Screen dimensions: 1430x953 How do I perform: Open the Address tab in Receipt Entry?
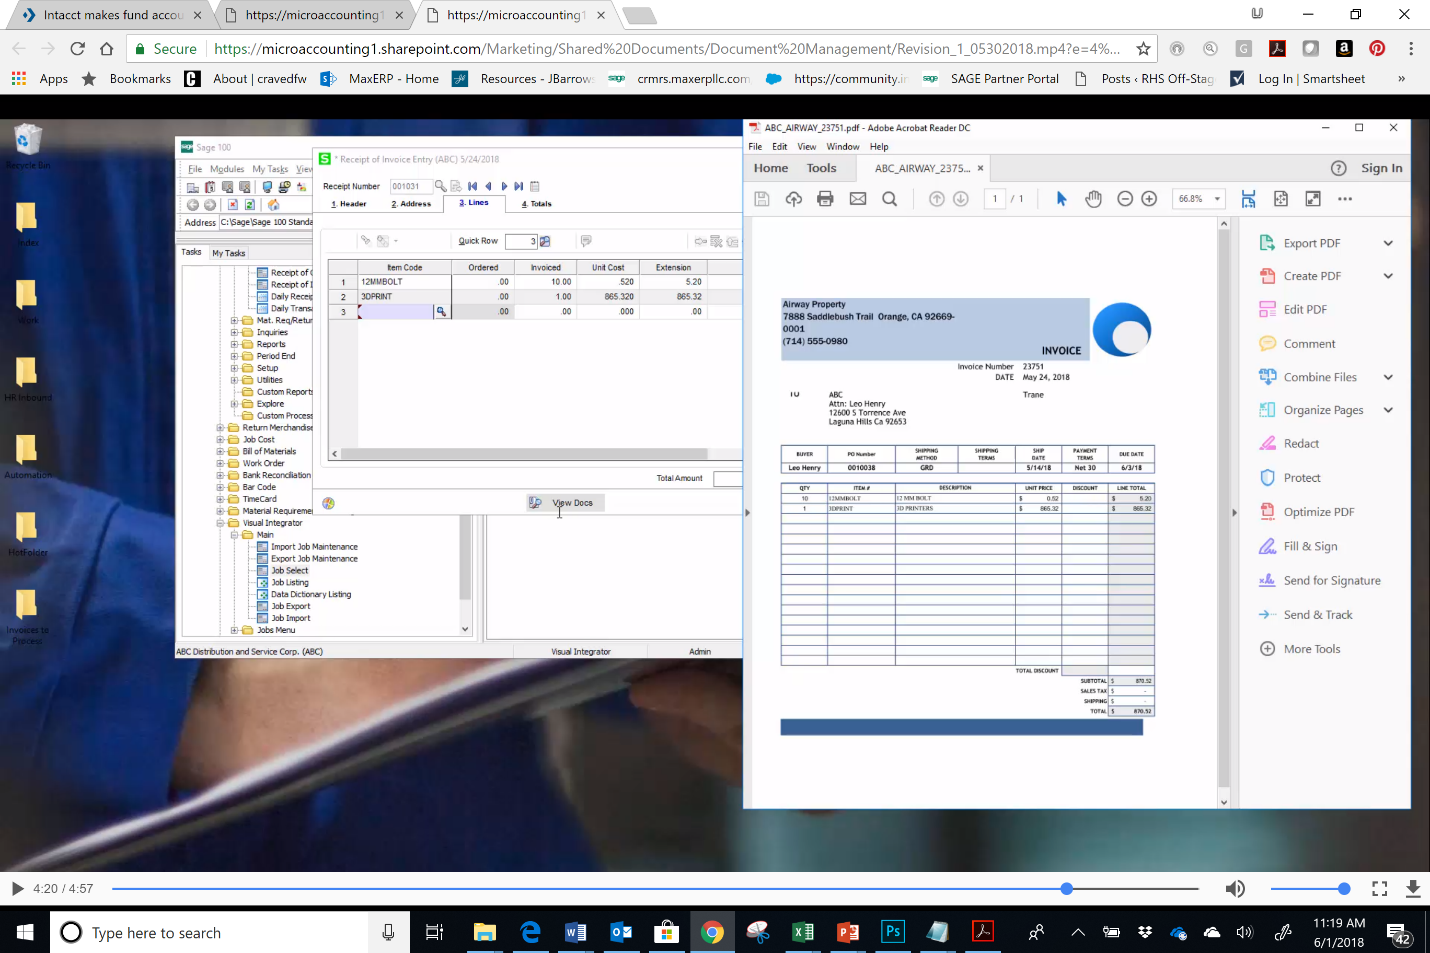point(411,204)
